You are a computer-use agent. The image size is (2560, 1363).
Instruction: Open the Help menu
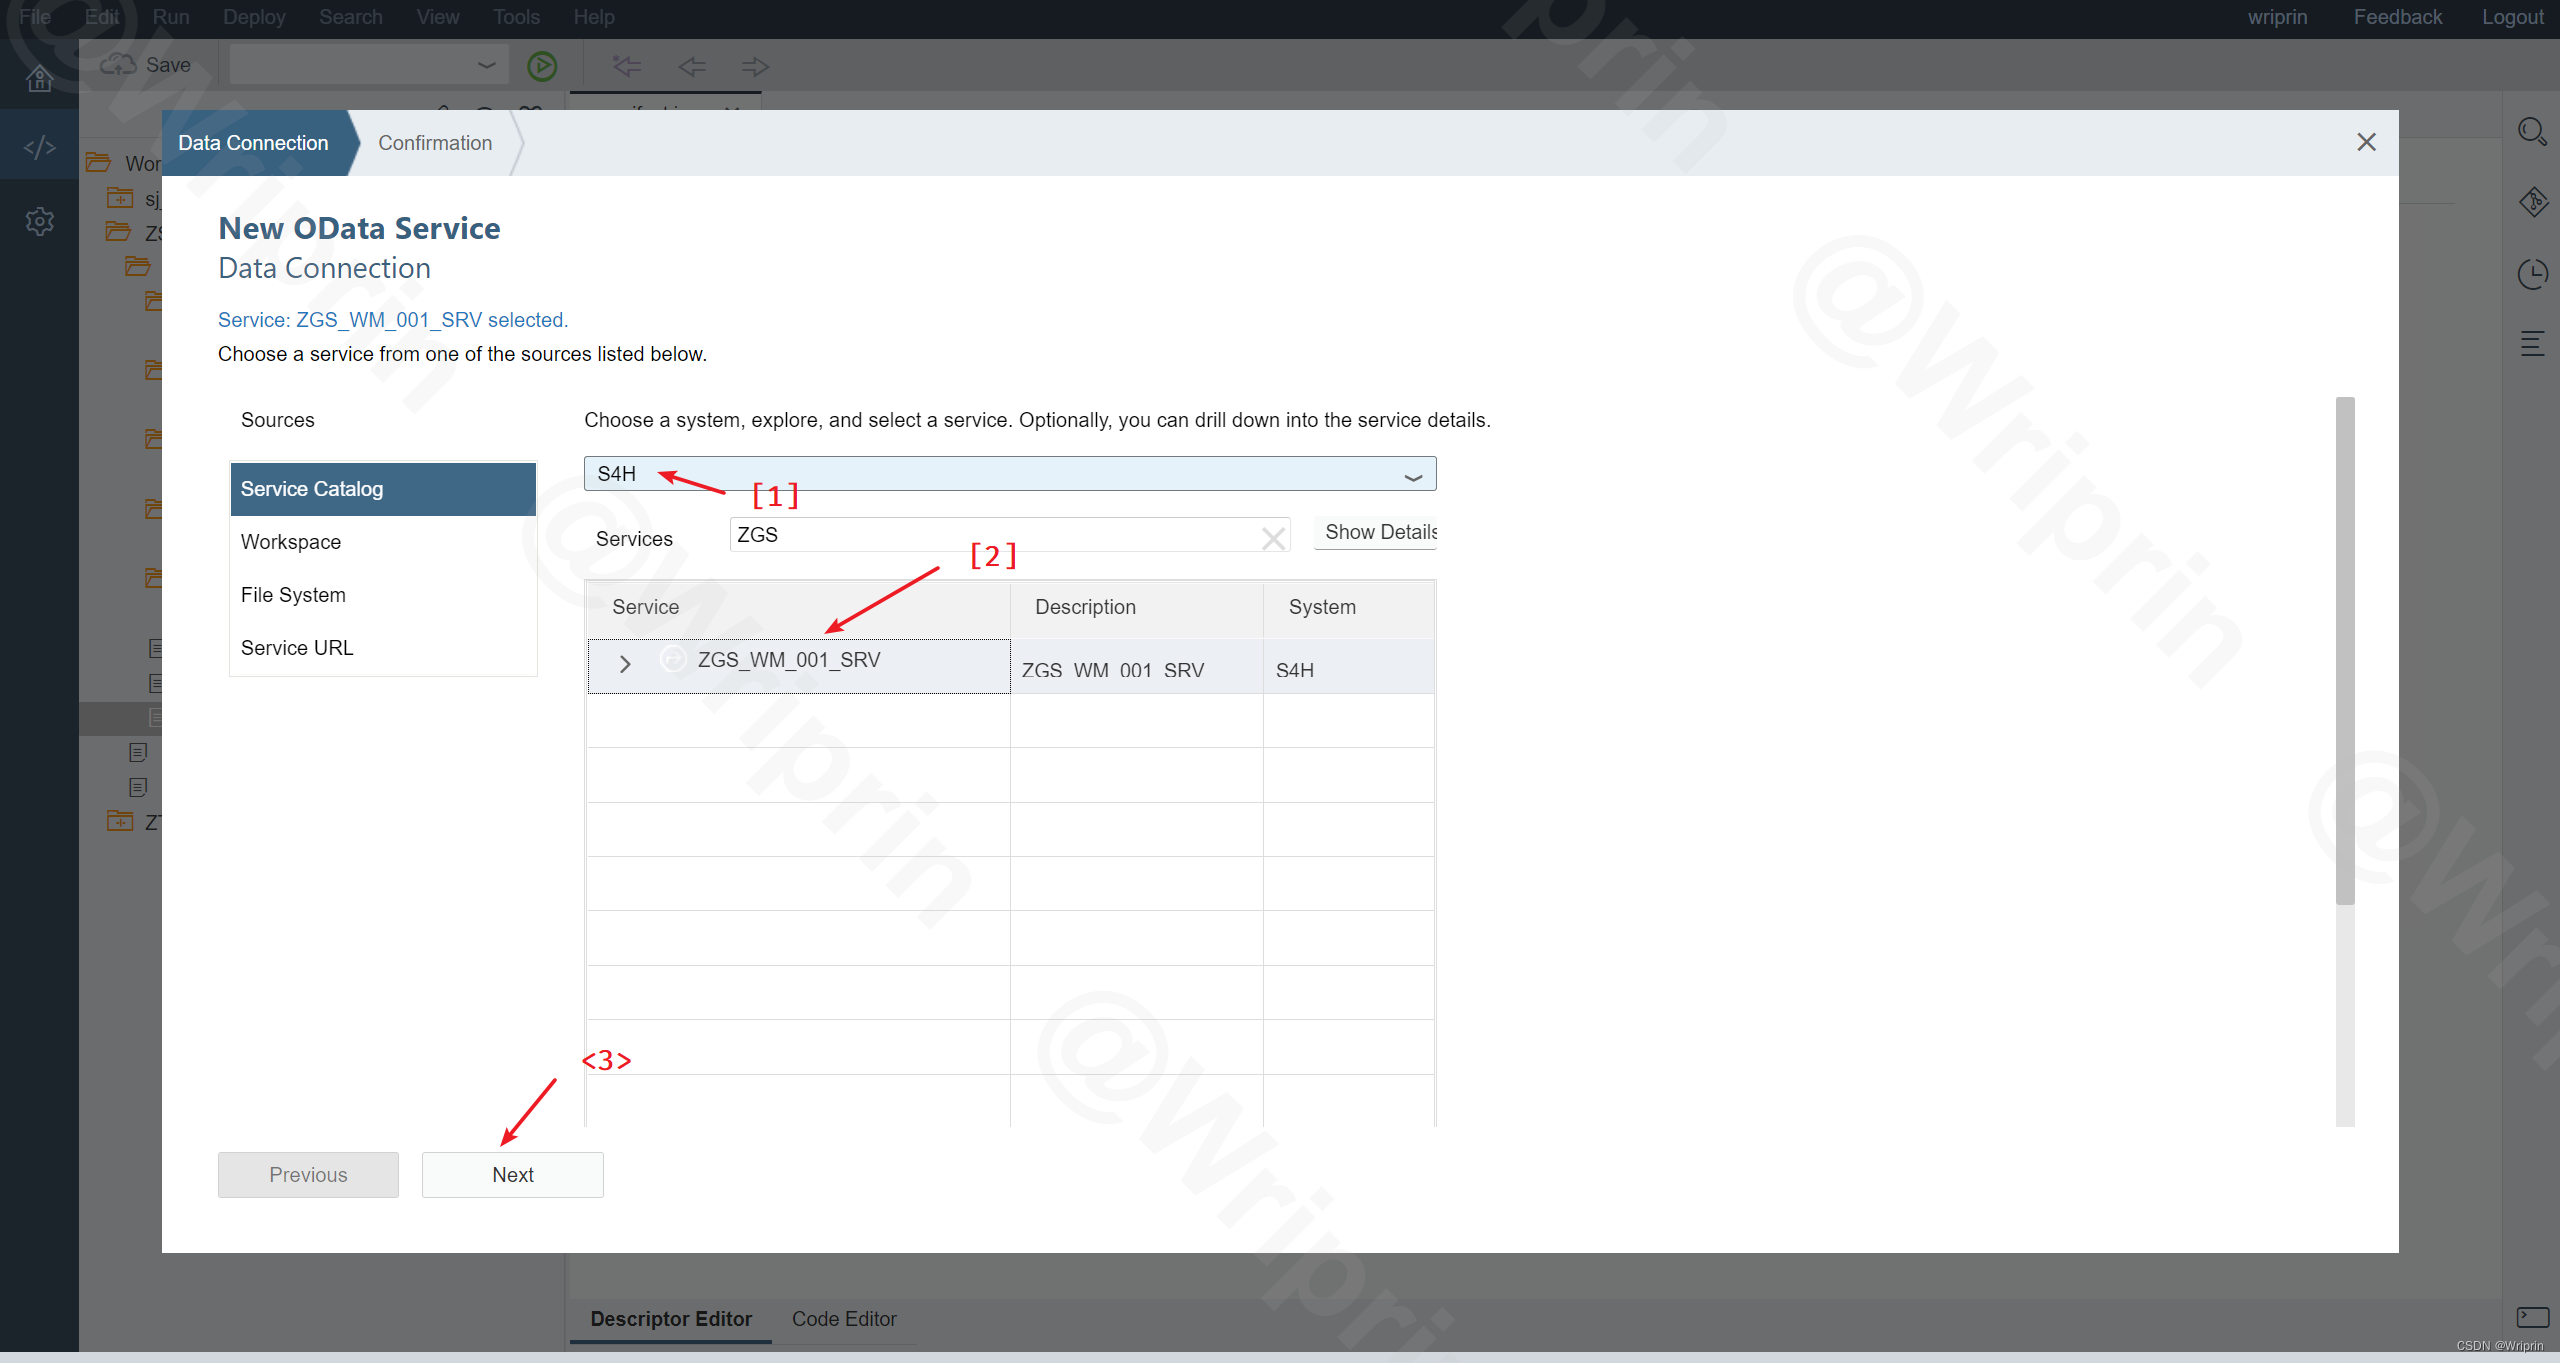(594, 17)
